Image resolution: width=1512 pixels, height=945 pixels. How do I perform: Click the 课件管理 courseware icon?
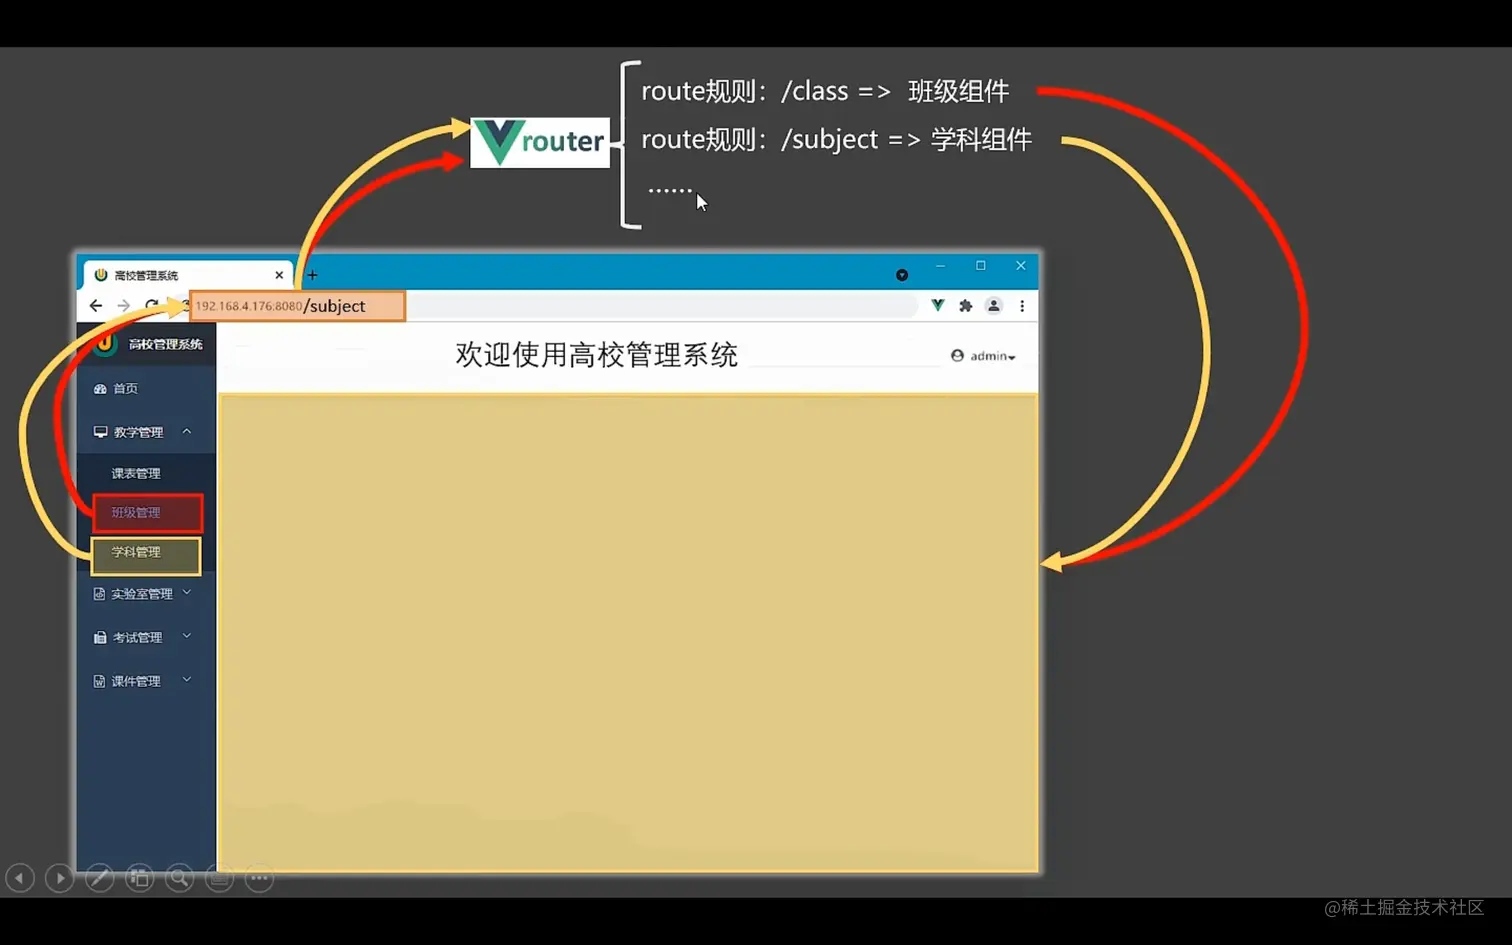coord(99,681)
